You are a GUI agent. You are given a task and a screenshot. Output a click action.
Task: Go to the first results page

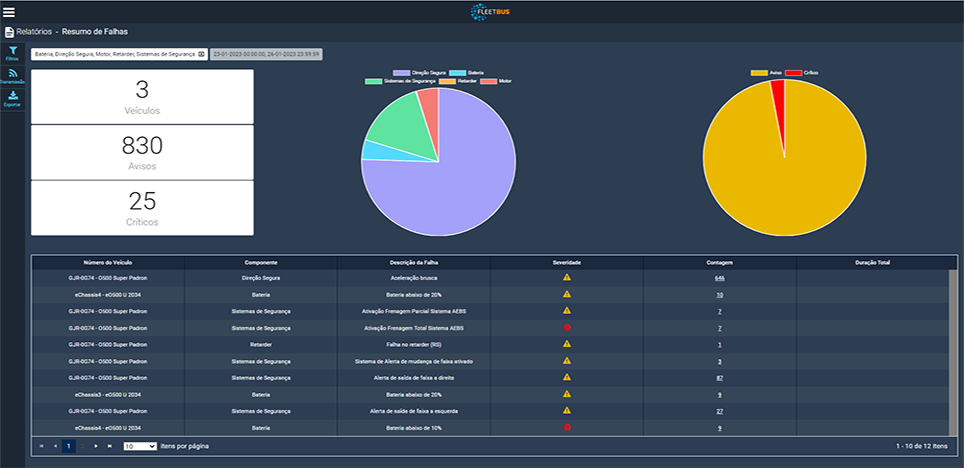41,446
